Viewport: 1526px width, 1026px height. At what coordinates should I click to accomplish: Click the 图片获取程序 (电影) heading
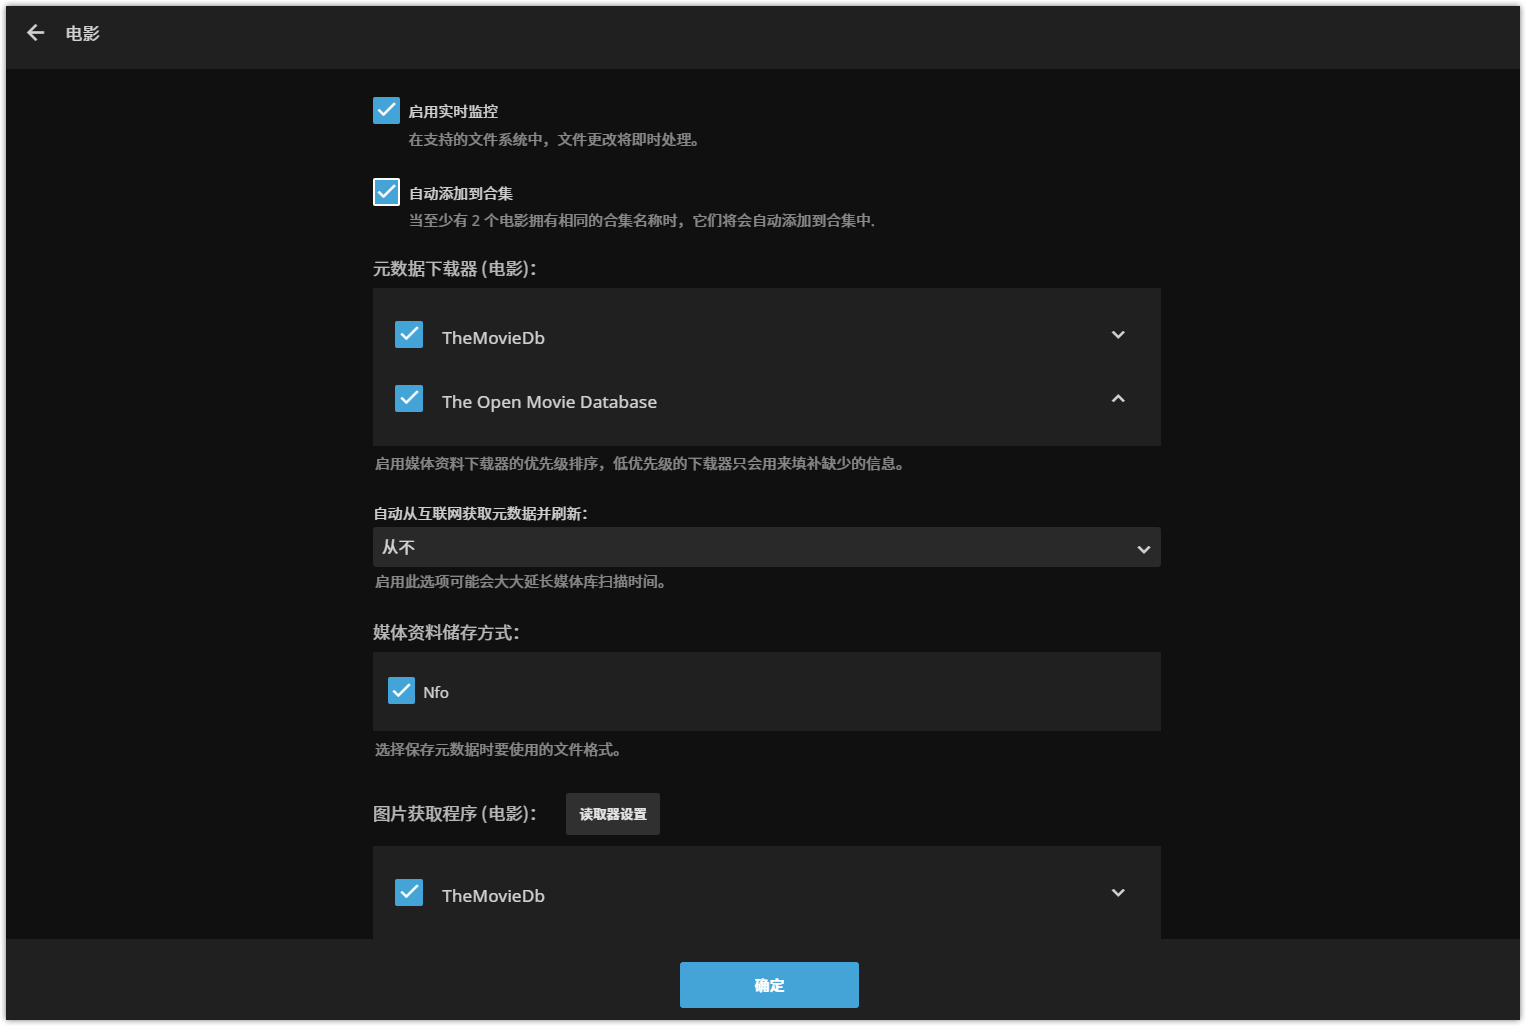click(455, 813)
